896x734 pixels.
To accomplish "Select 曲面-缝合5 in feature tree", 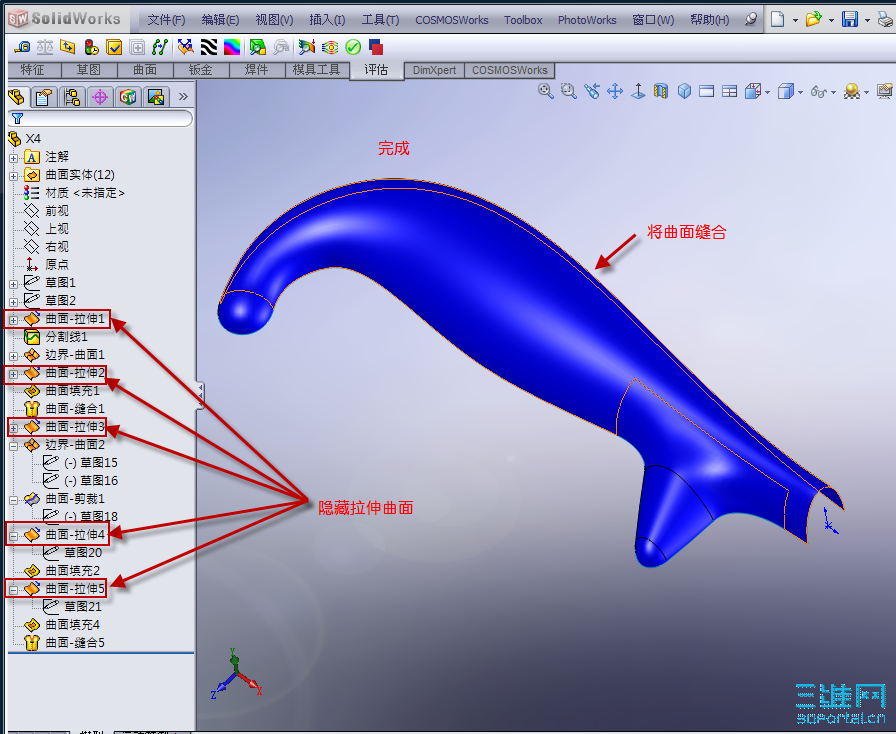I will click(x=75, y=643).
